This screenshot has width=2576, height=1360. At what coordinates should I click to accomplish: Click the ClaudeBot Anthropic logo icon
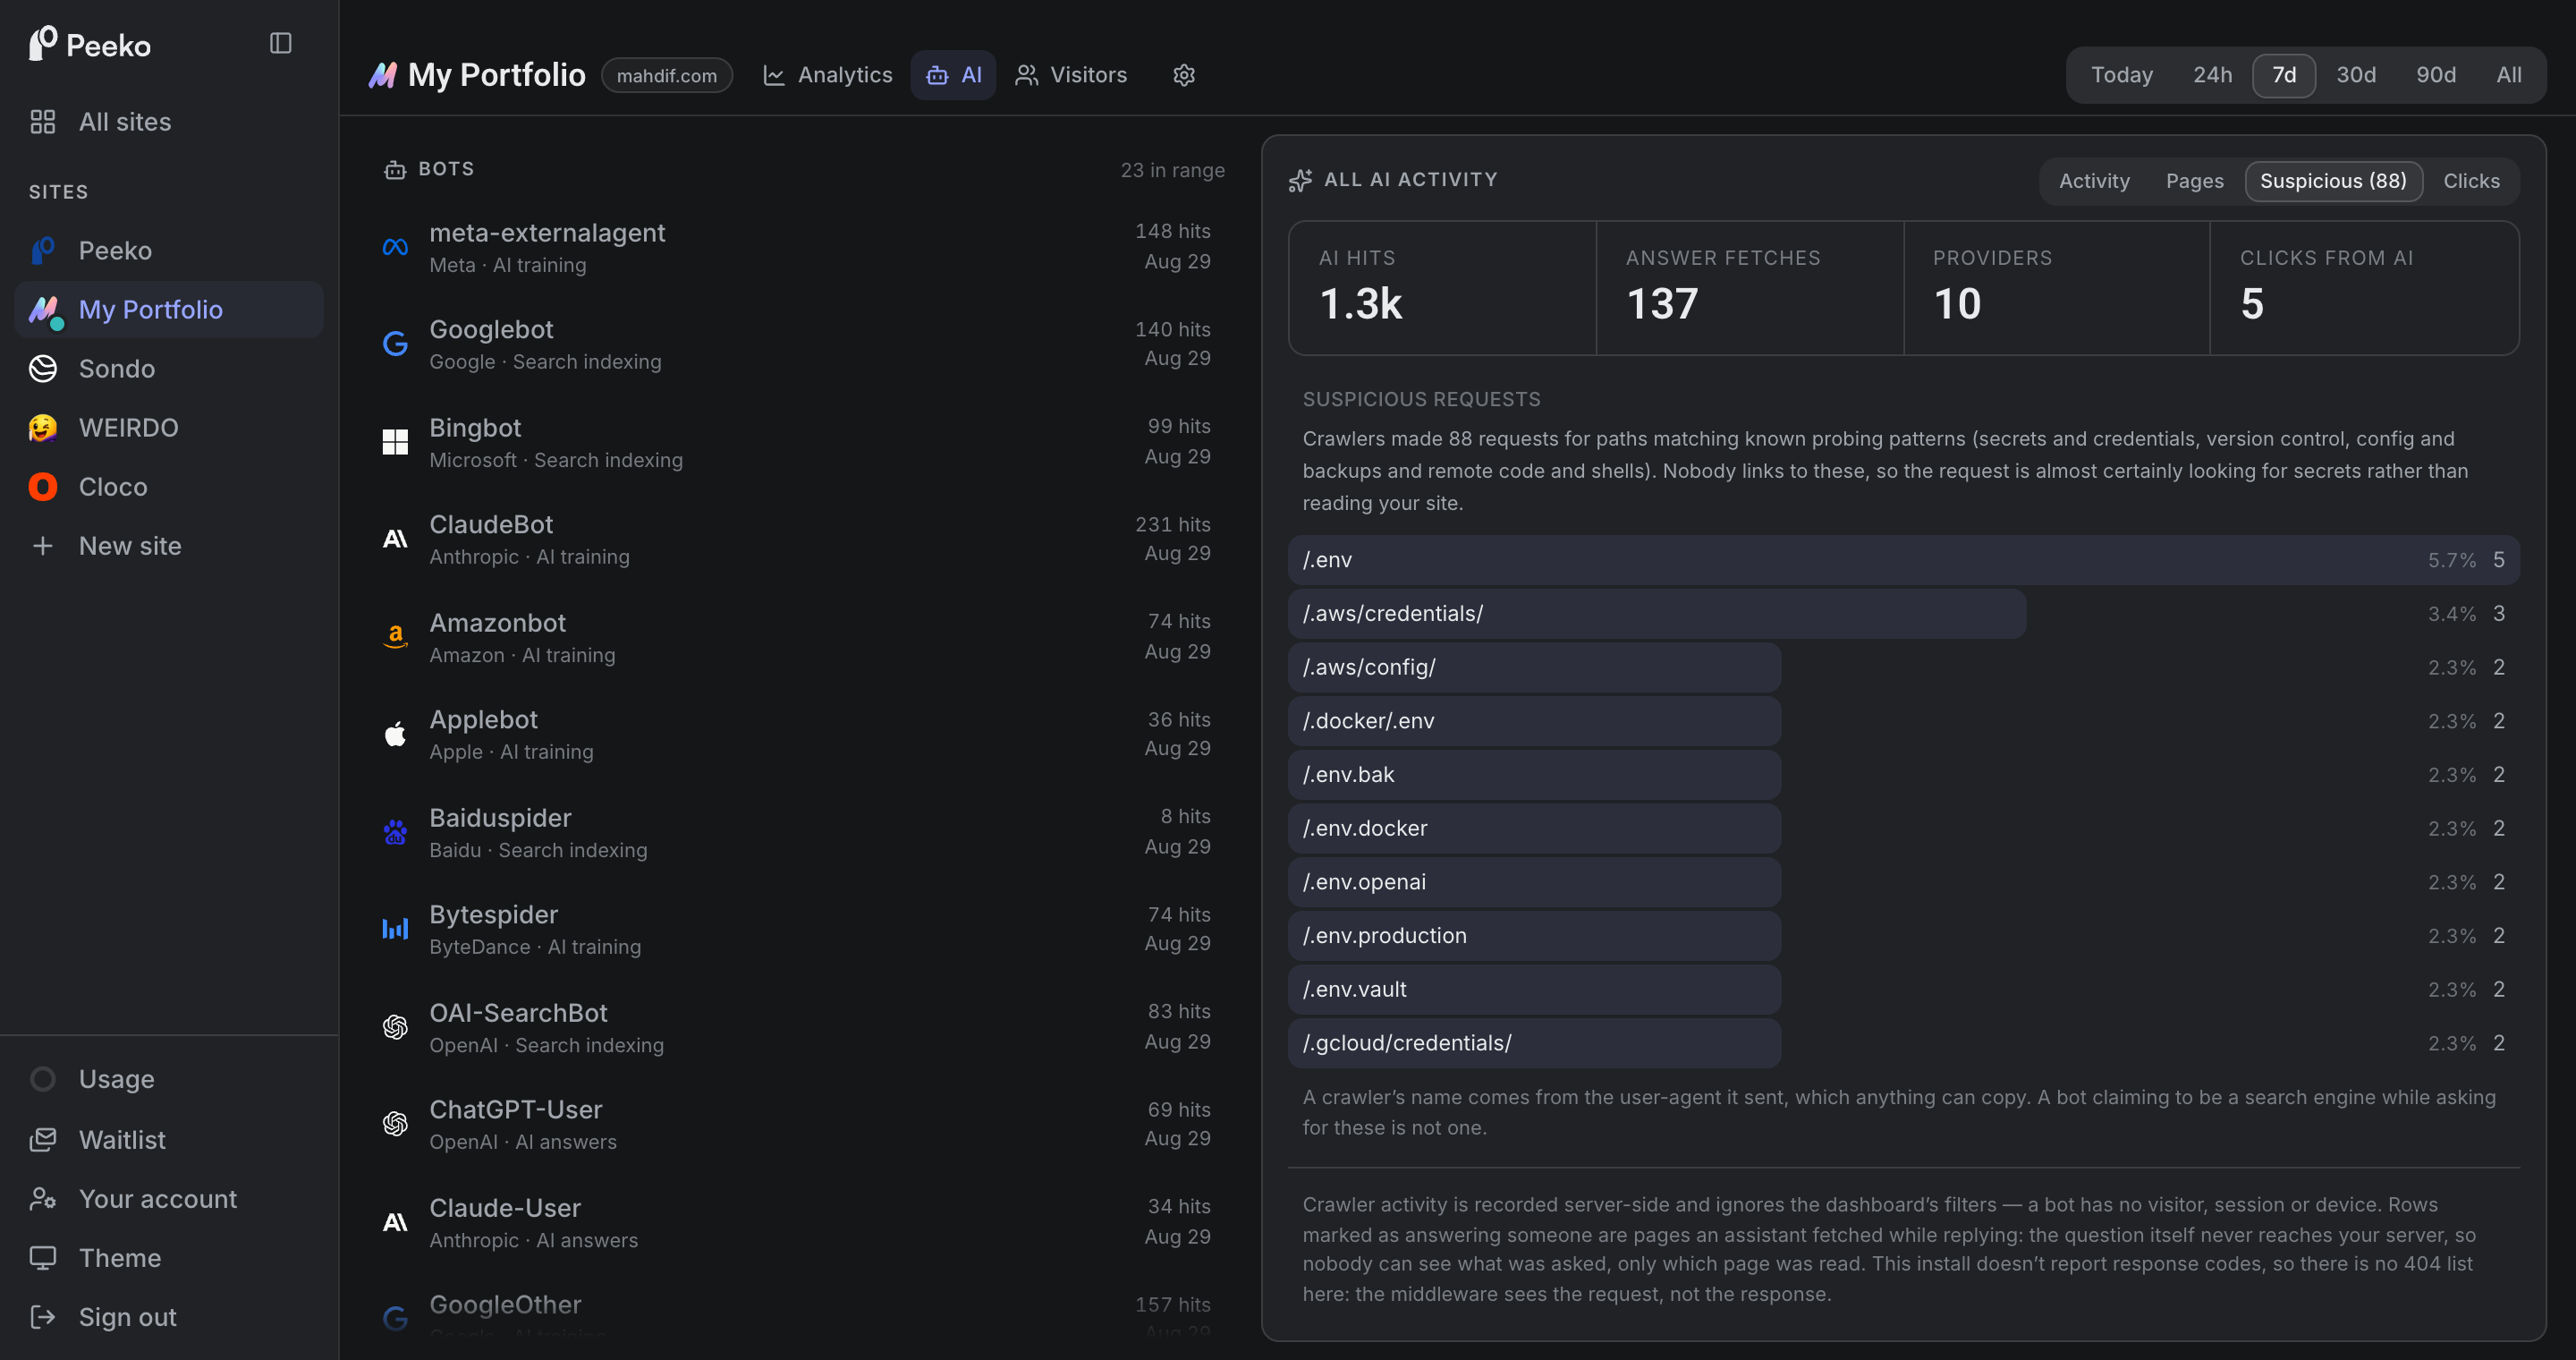[395, 539]
